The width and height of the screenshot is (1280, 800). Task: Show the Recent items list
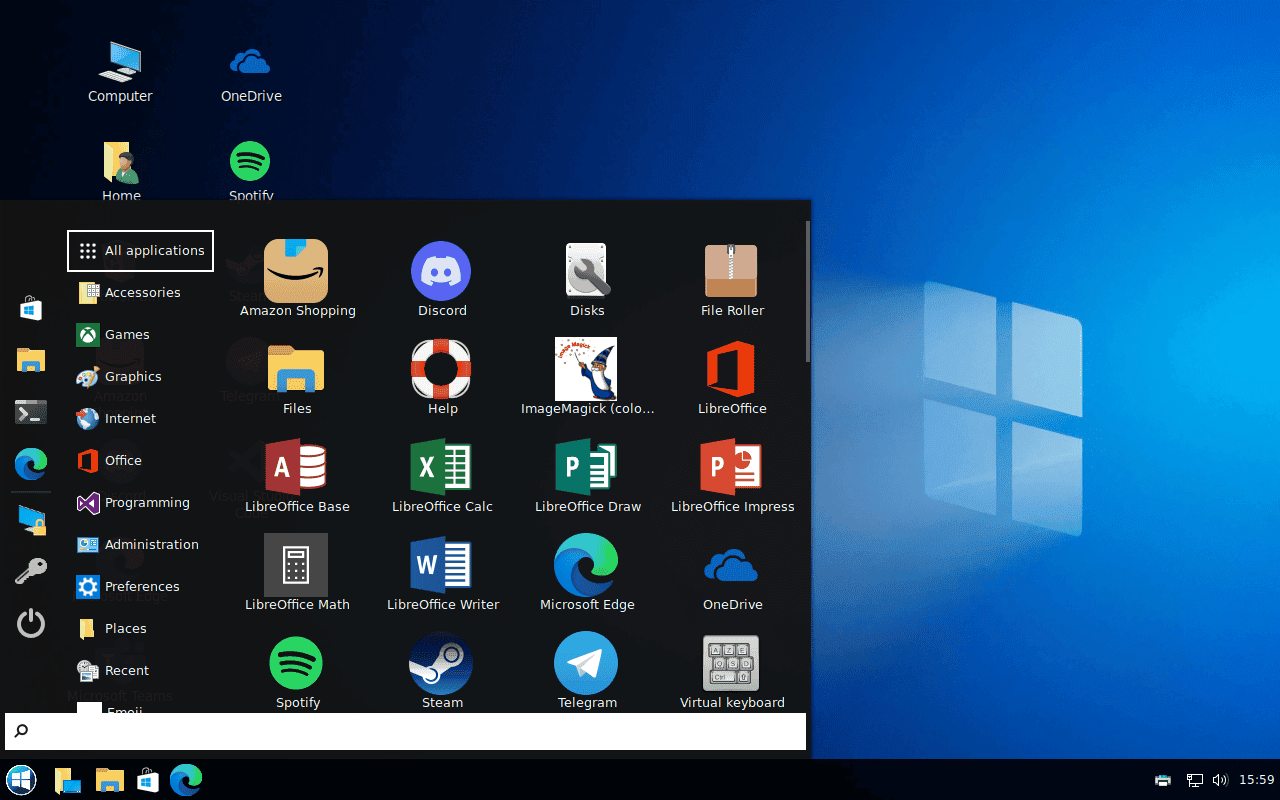tap(140, 671)
